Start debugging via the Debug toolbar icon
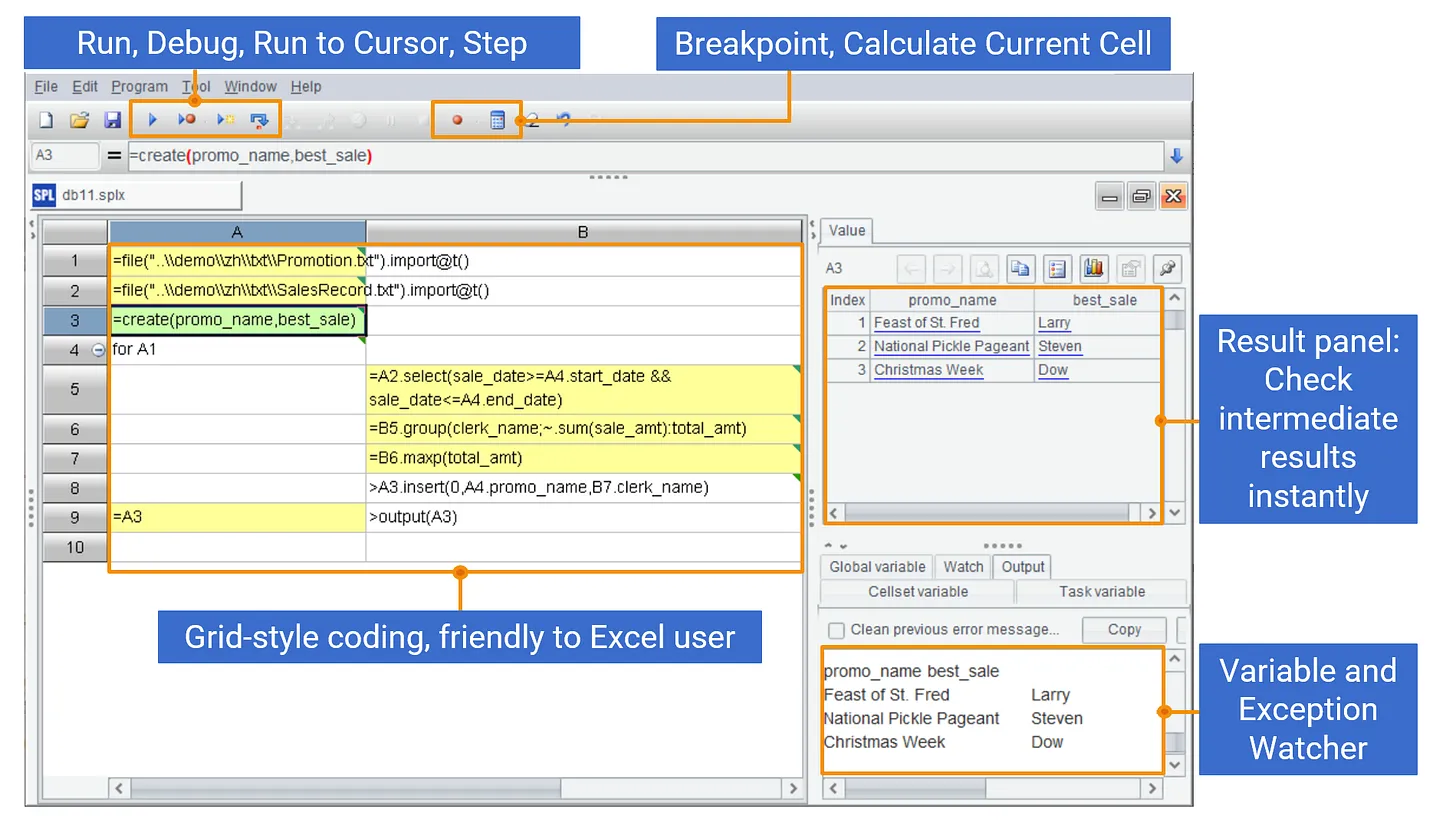Screen dimensions: 1456x823 tap(186, 120)
